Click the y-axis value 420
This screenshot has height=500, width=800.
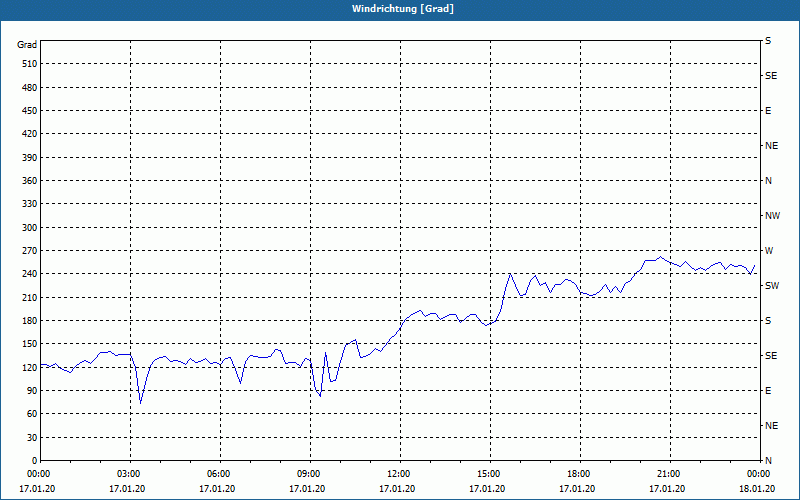[x=30, y=134]
